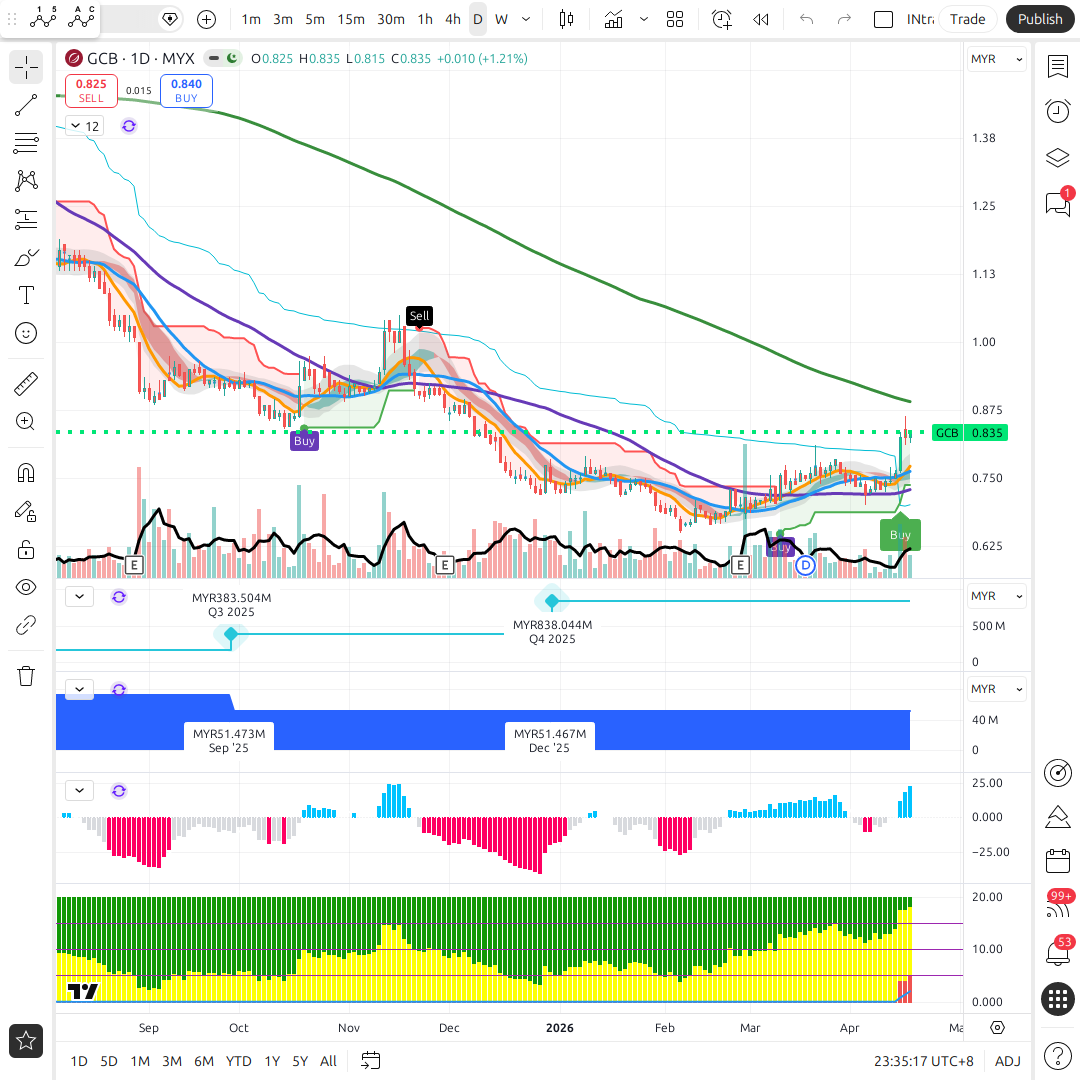1080x1080 pixels.
Task: Select the text annotation tool
Action: point(26,295)
